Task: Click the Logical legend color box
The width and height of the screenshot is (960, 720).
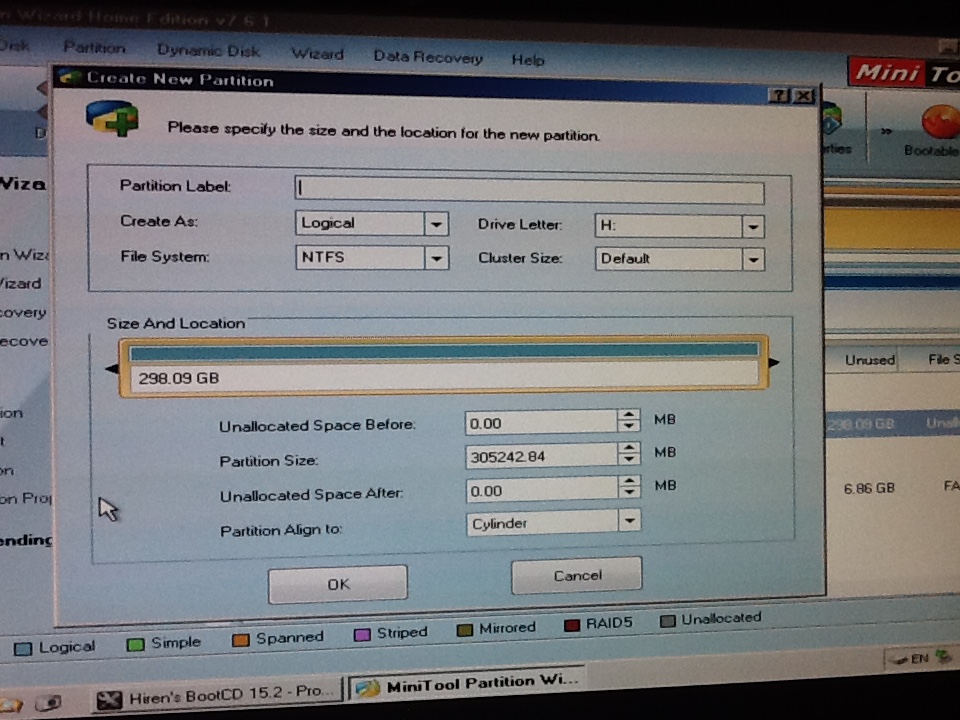Action: (23, 648)
